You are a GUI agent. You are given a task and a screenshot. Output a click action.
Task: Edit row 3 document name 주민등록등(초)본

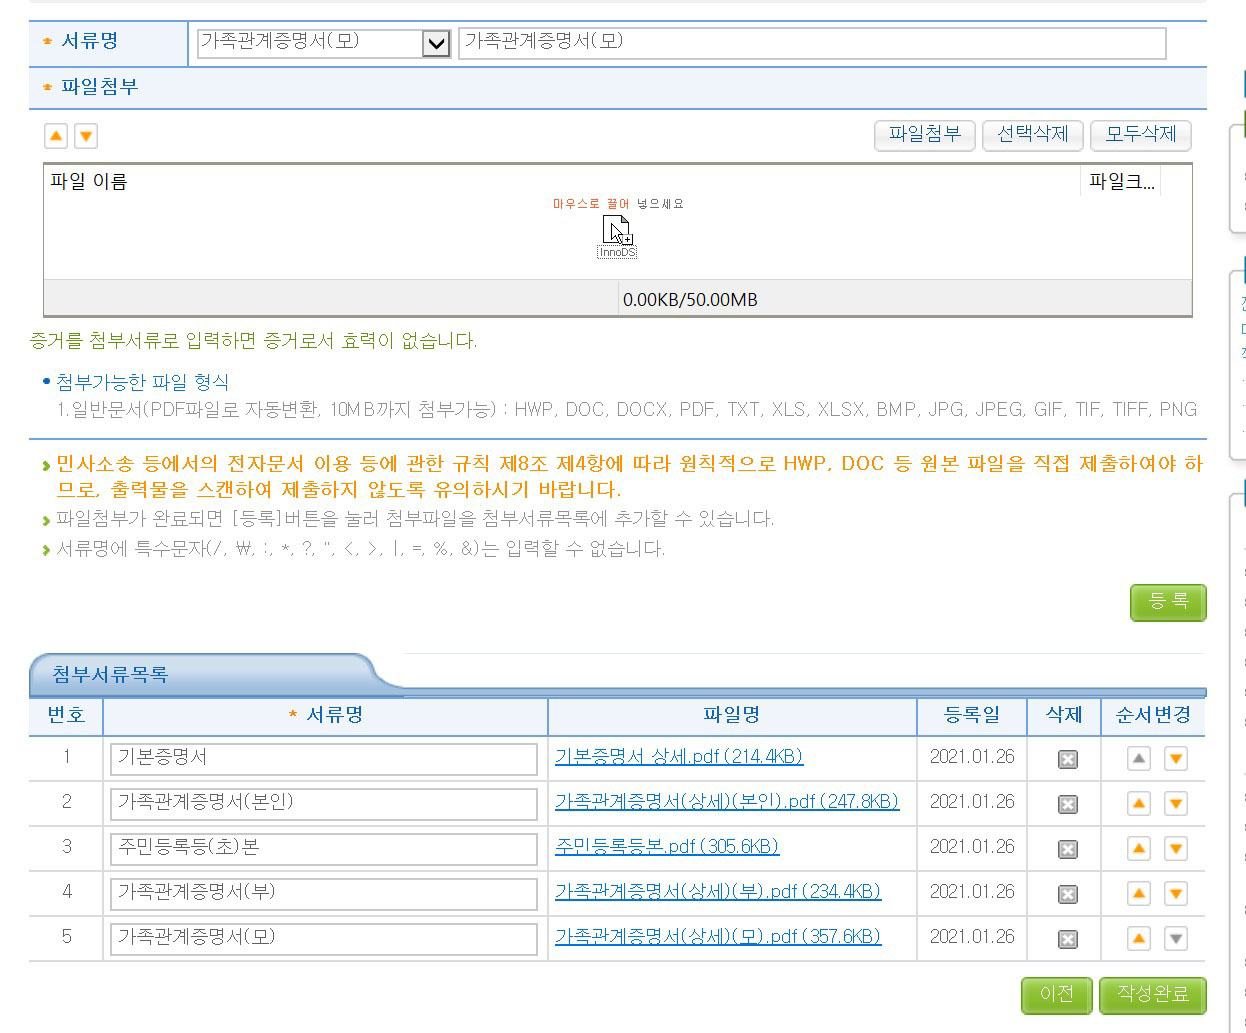[x=324, y=849]
